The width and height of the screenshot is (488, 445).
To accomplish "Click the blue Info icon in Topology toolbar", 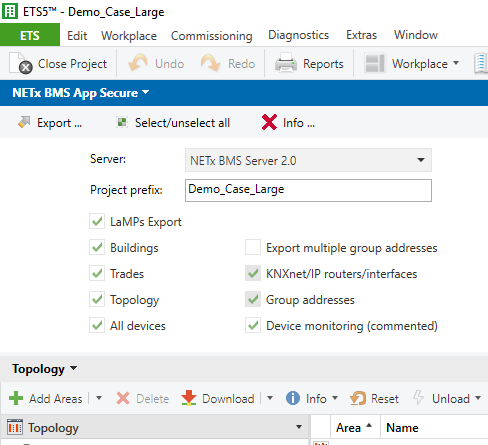I will tap(293, 398).
